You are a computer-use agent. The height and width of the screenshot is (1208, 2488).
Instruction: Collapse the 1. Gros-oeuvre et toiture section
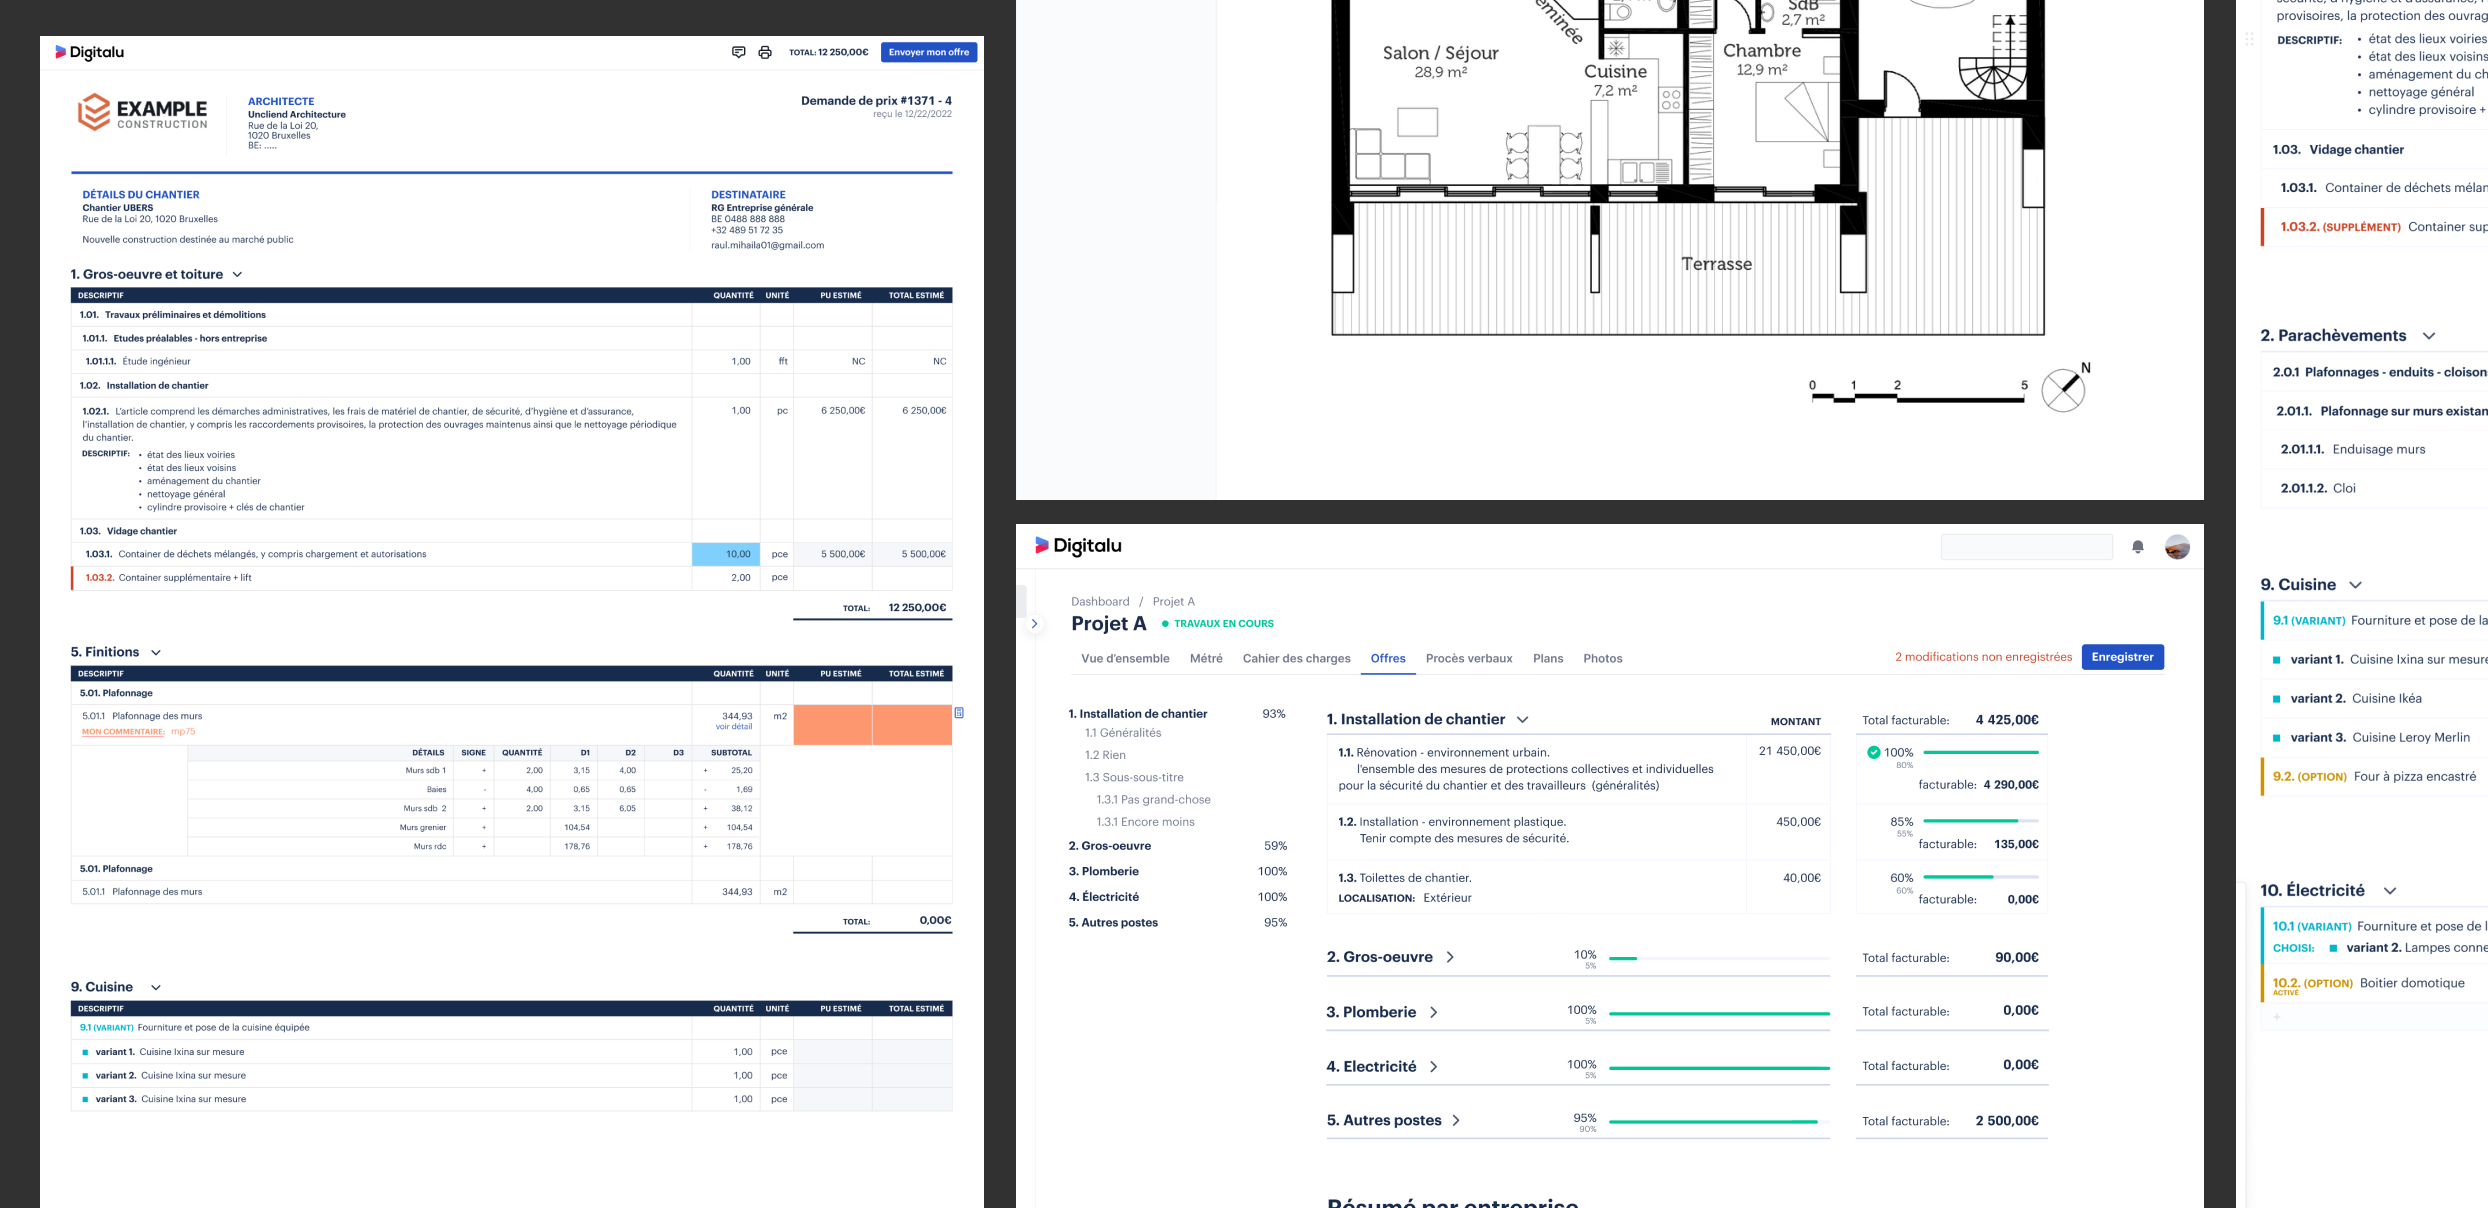[237, 275]
